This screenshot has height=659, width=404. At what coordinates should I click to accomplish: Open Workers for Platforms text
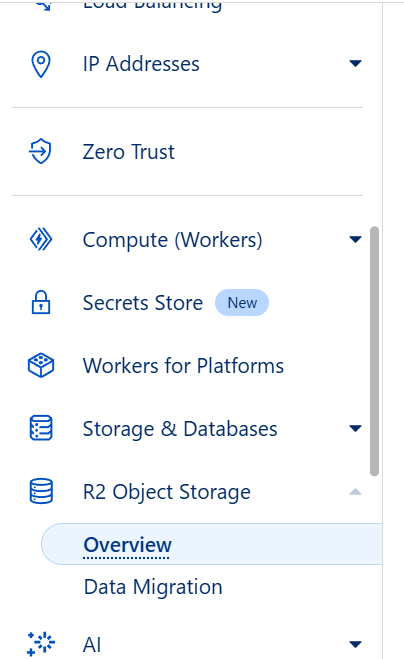click(183, 366)
